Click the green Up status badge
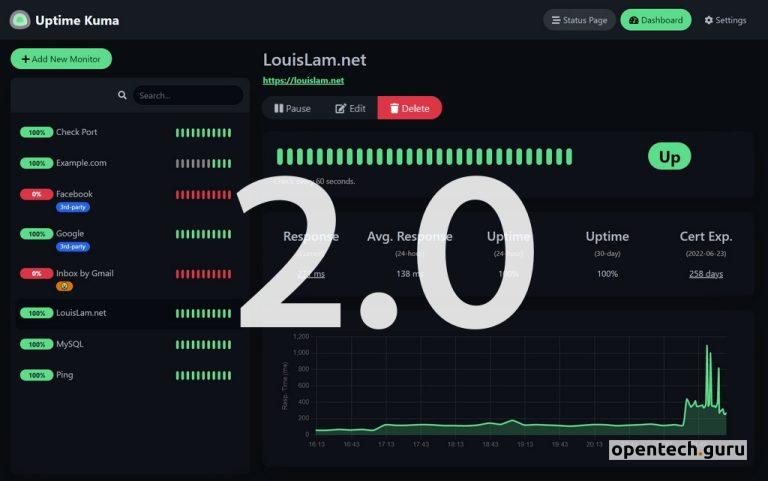 point(669,157)
